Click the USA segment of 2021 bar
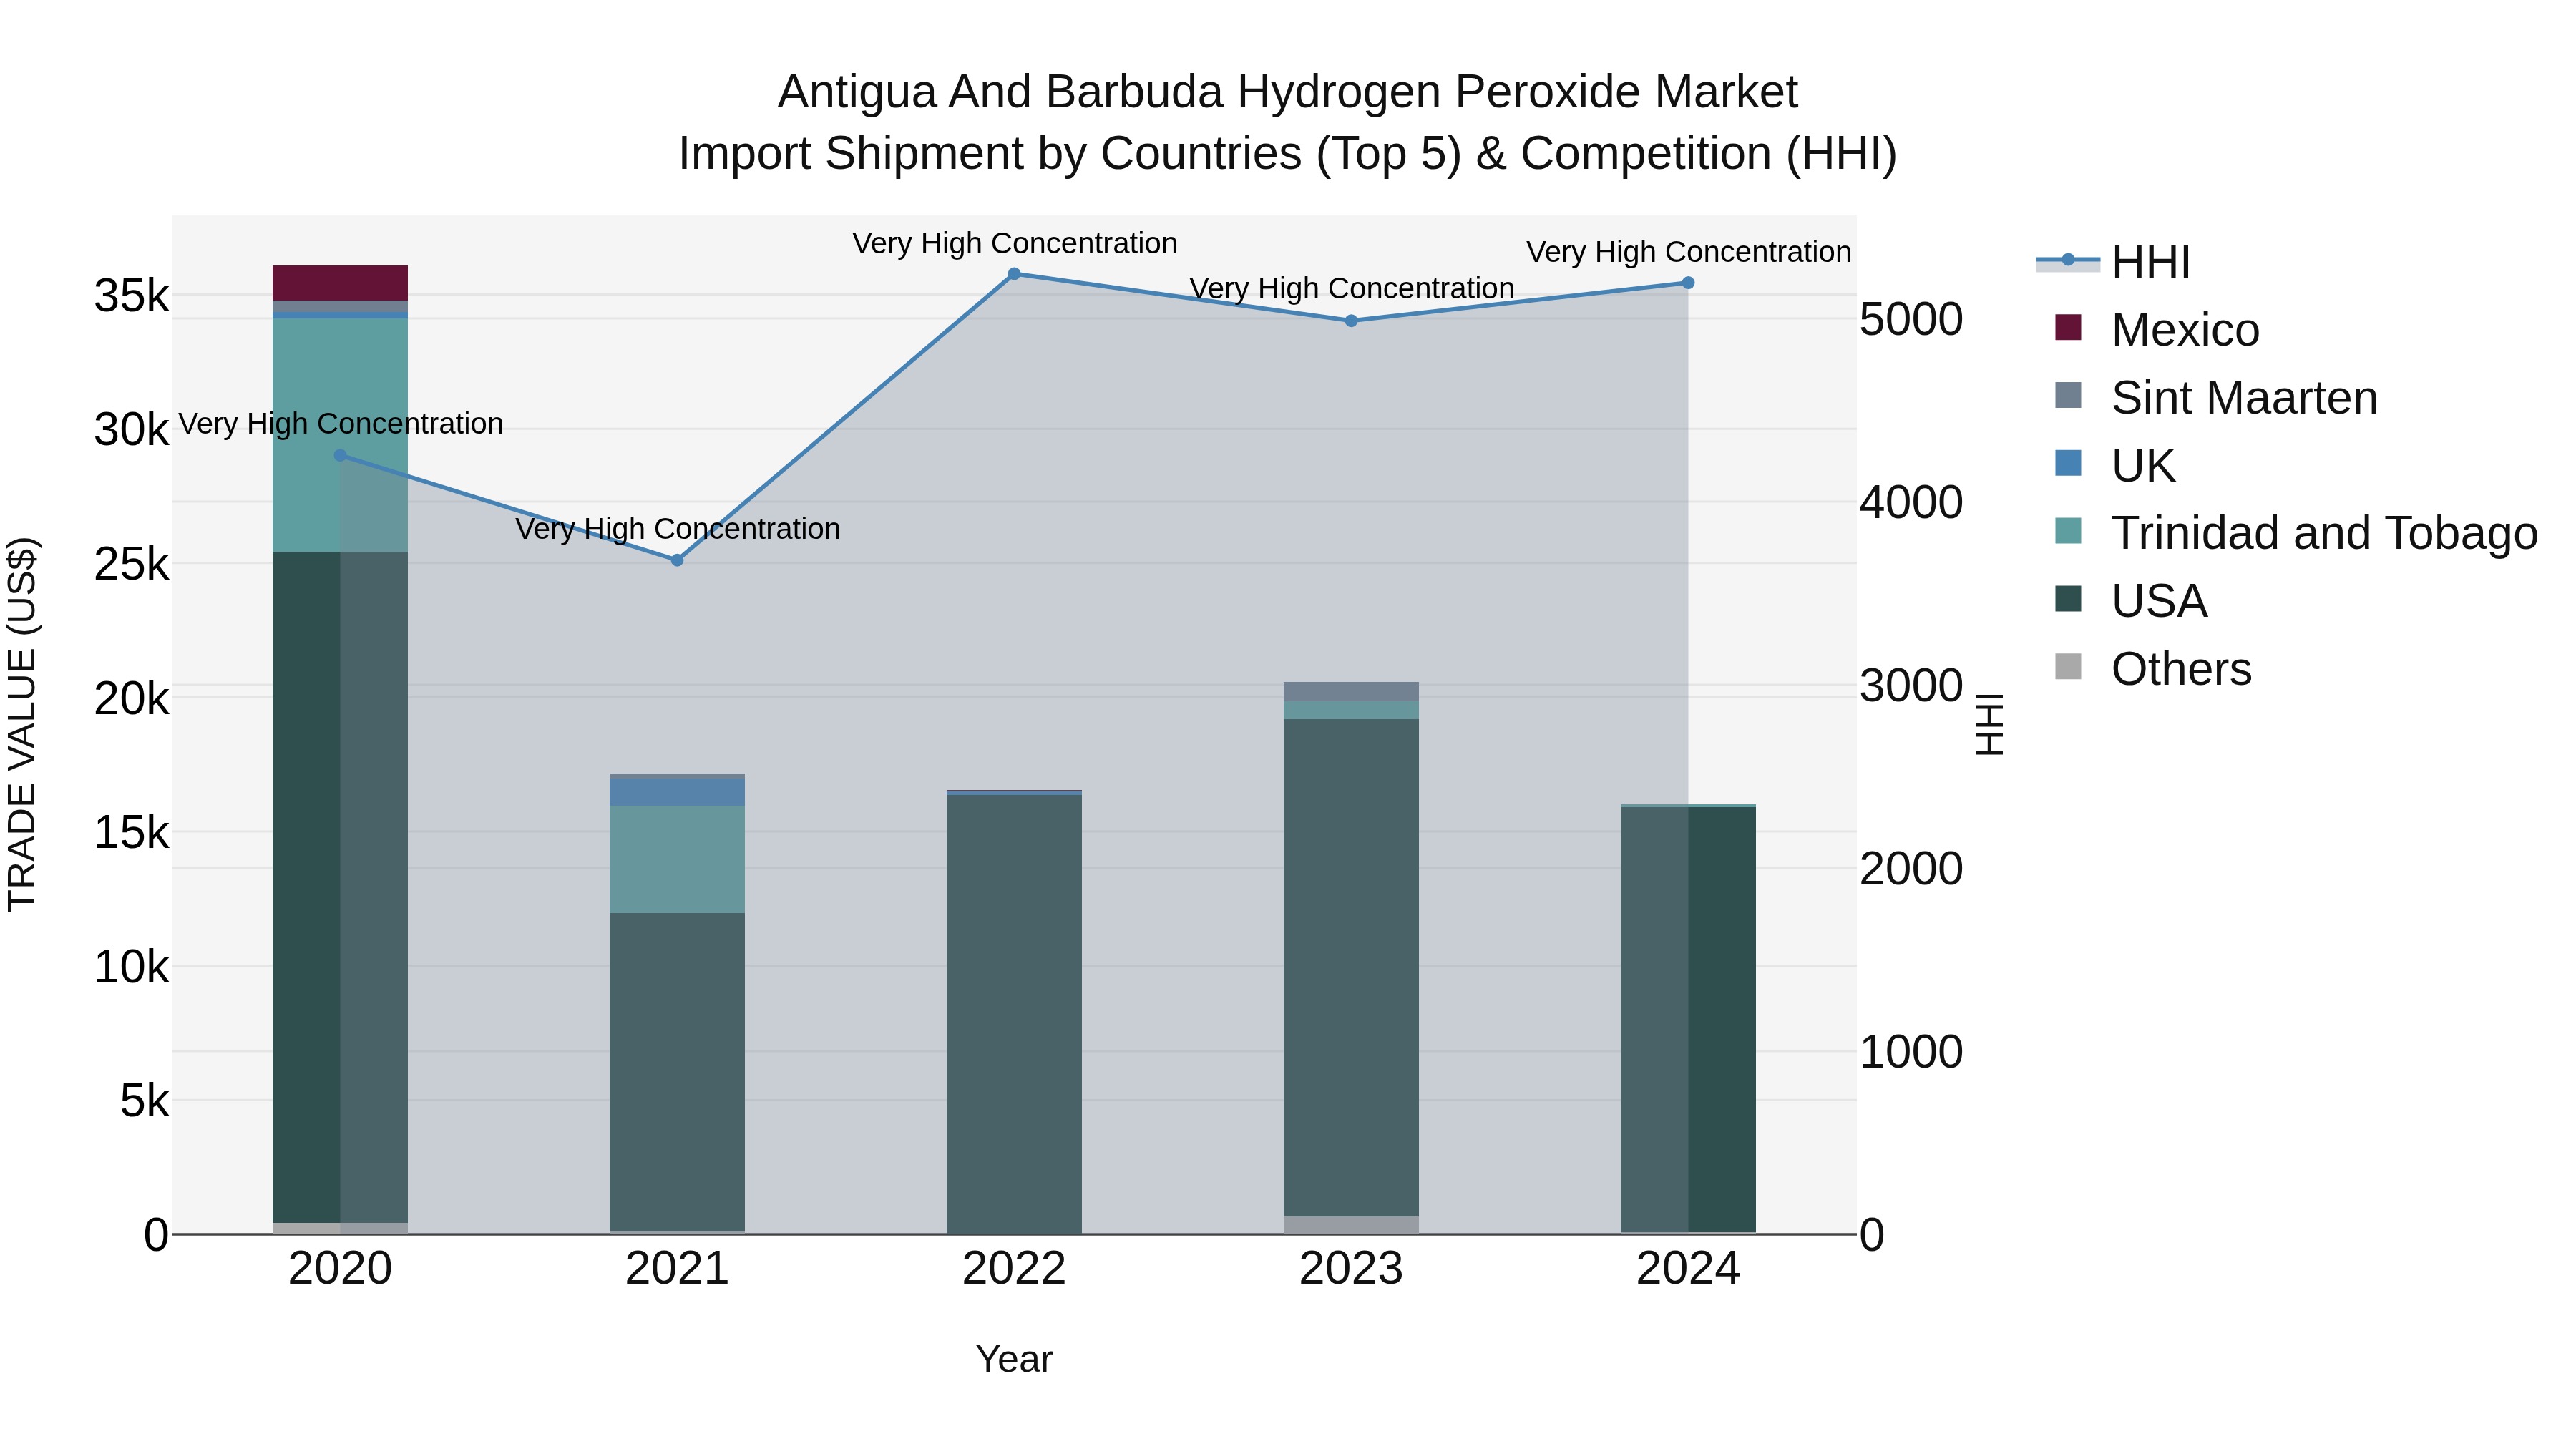Screen dimensions: 2576x1449 [x=677, y=1072]
